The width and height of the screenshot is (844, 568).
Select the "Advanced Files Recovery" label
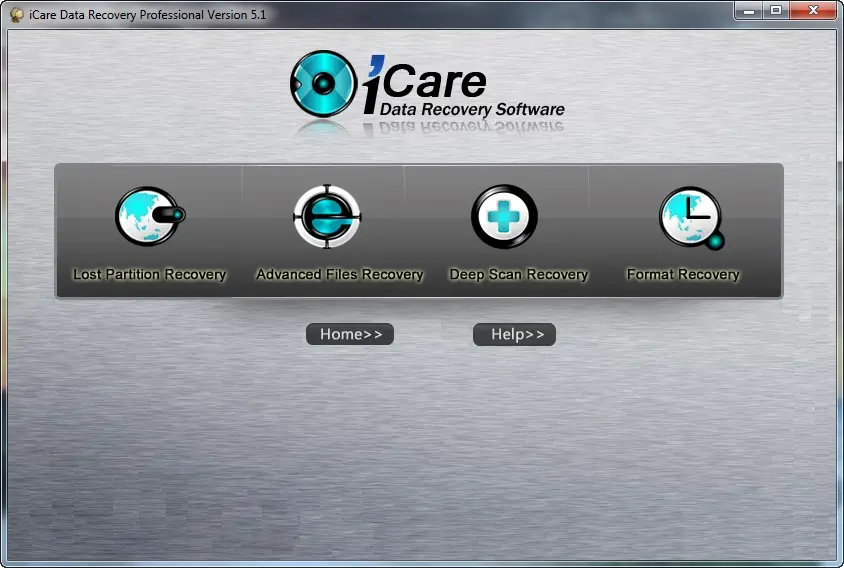340,275
